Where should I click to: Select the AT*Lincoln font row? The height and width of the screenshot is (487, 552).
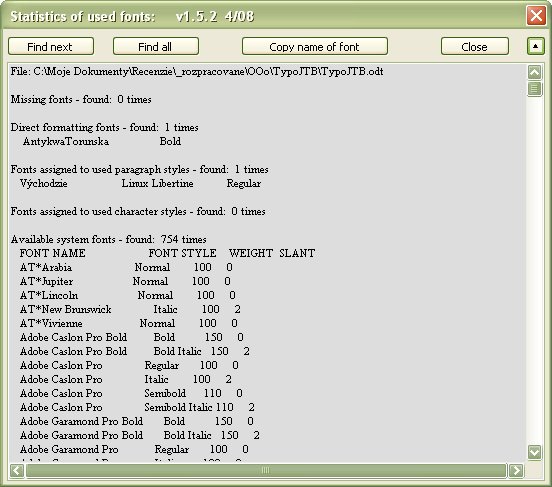(128, 295)
